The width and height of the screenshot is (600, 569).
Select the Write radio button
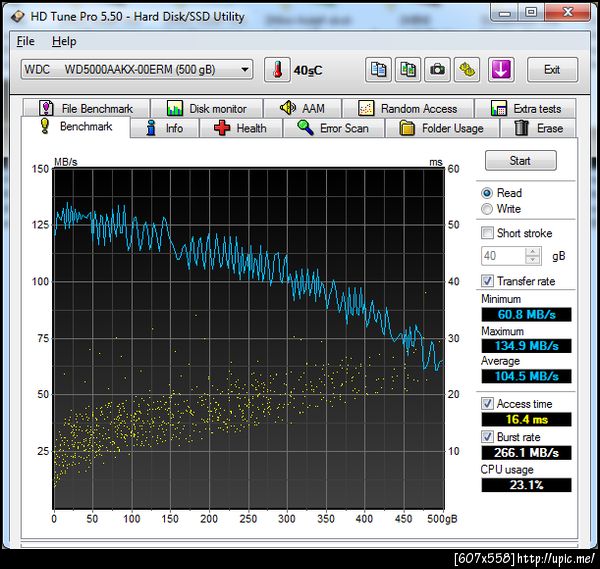coord(487,209)
